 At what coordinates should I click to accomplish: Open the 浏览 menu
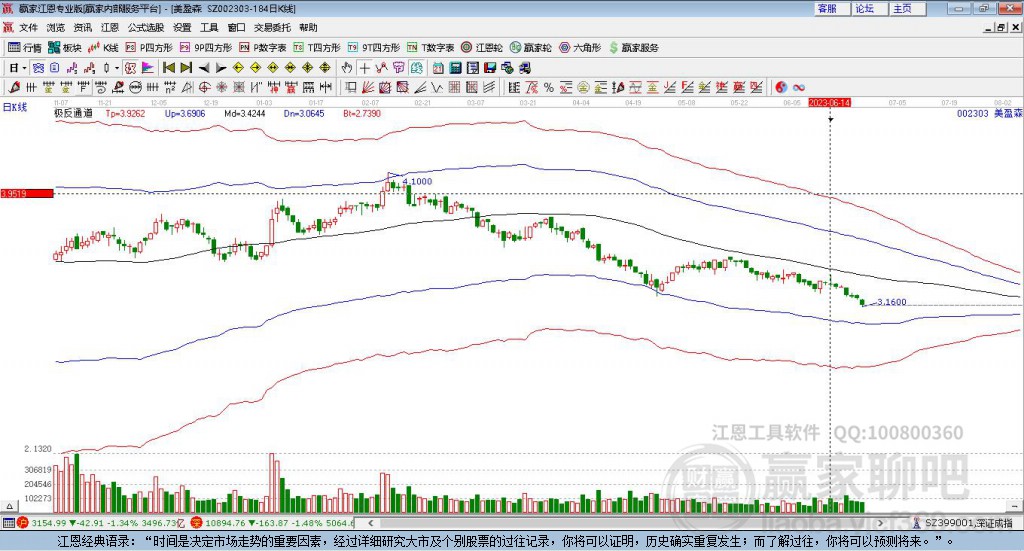pyautogui.click(x=56, y=27)
